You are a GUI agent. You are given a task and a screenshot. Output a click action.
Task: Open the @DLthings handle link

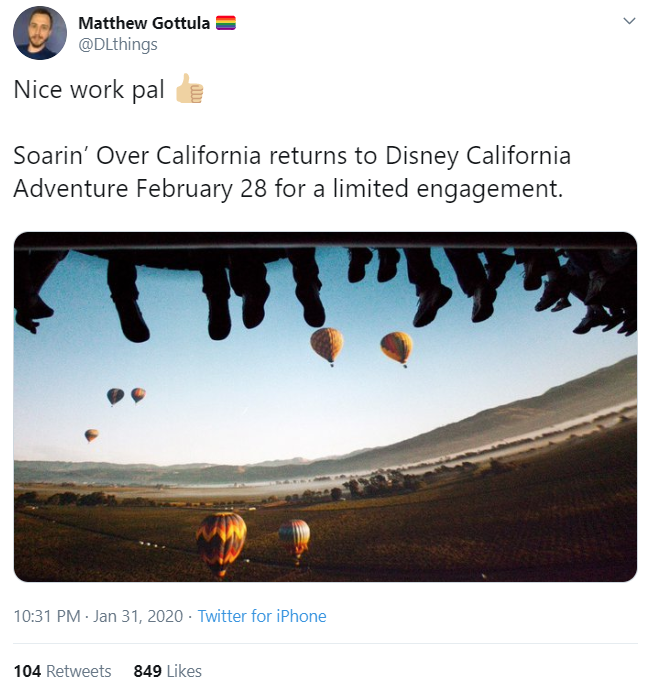(117, 44)
